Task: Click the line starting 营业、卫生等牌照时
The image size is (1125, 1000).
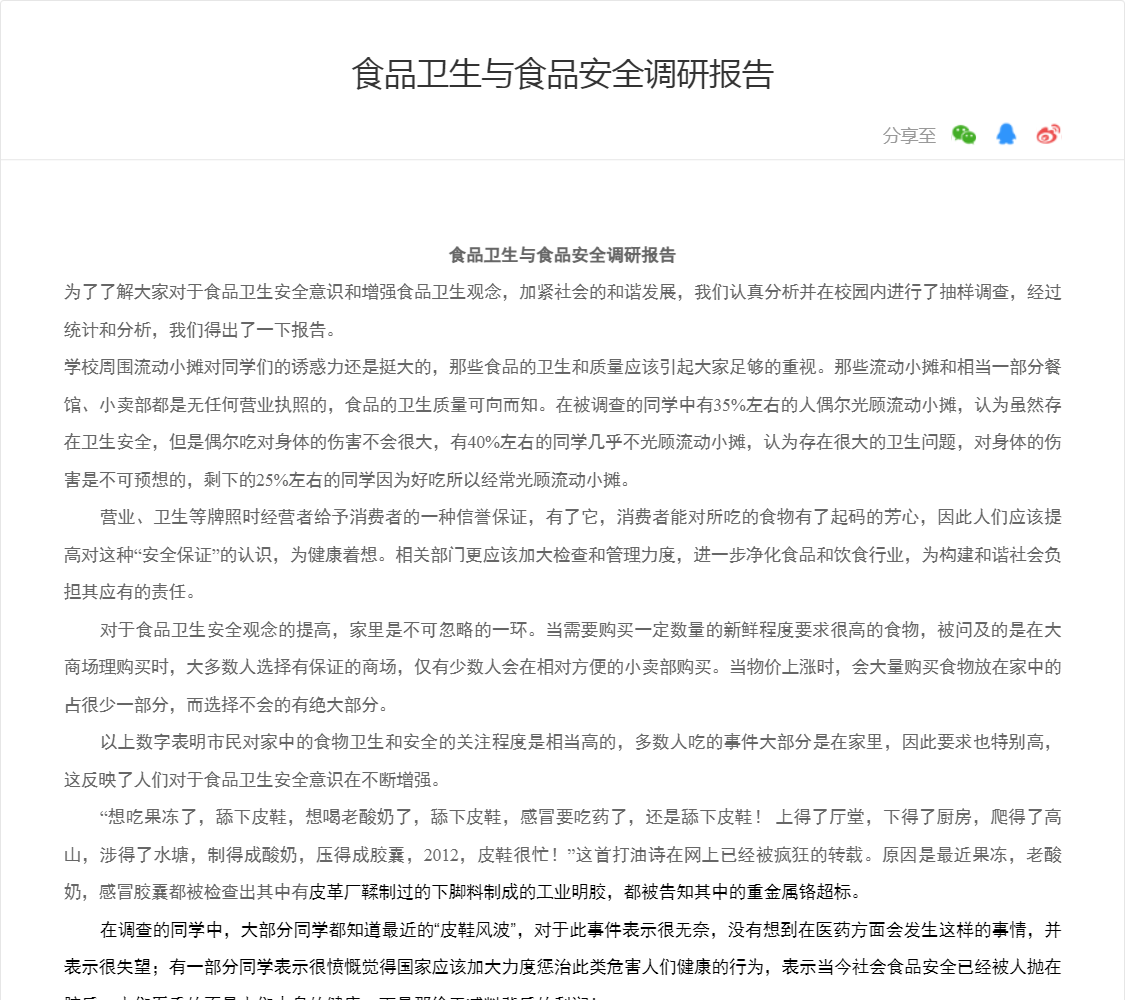Action: (580, 517)
